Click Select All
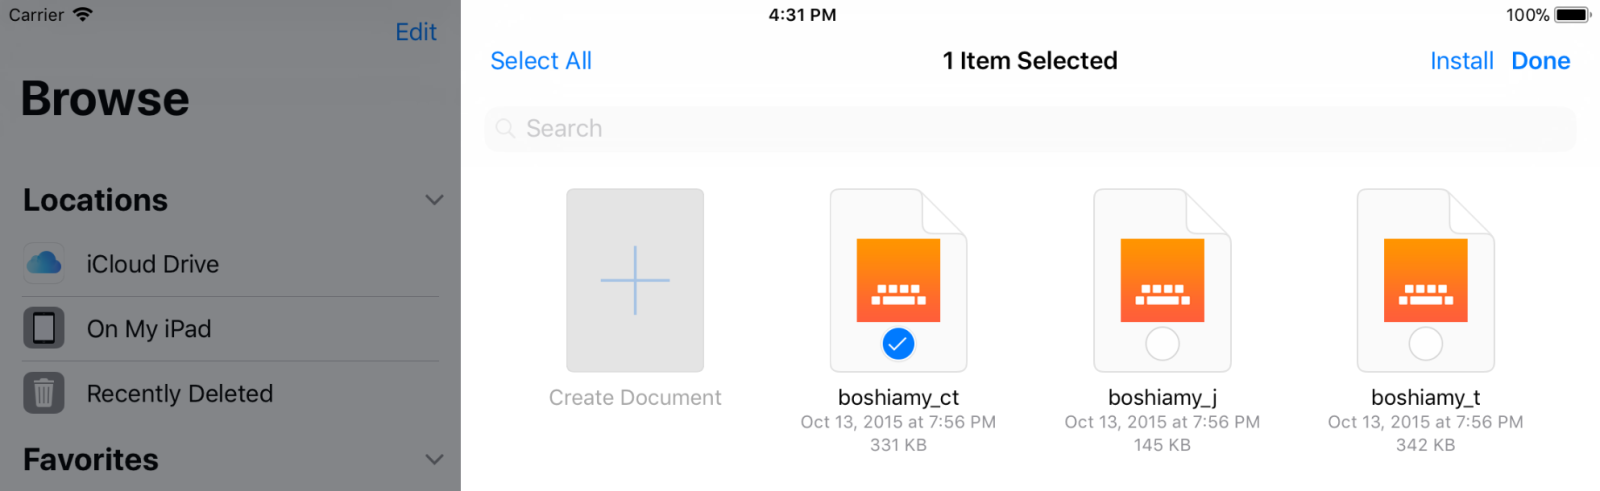Viewport: 1600px width, 491px height. click(x=541, y=61)
